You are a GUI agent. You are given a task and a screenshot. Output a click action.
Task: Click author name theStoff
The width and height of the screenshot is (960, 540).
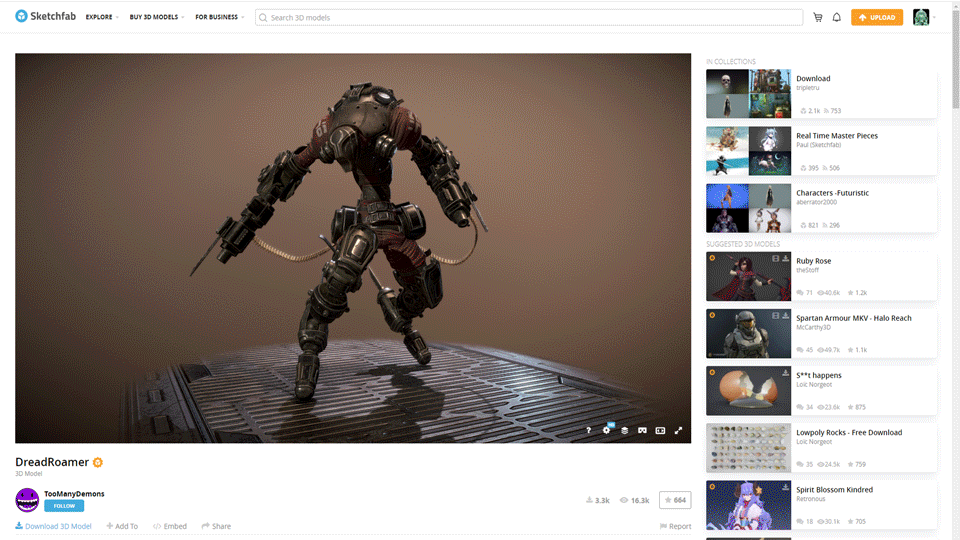[x=807, y=270]
